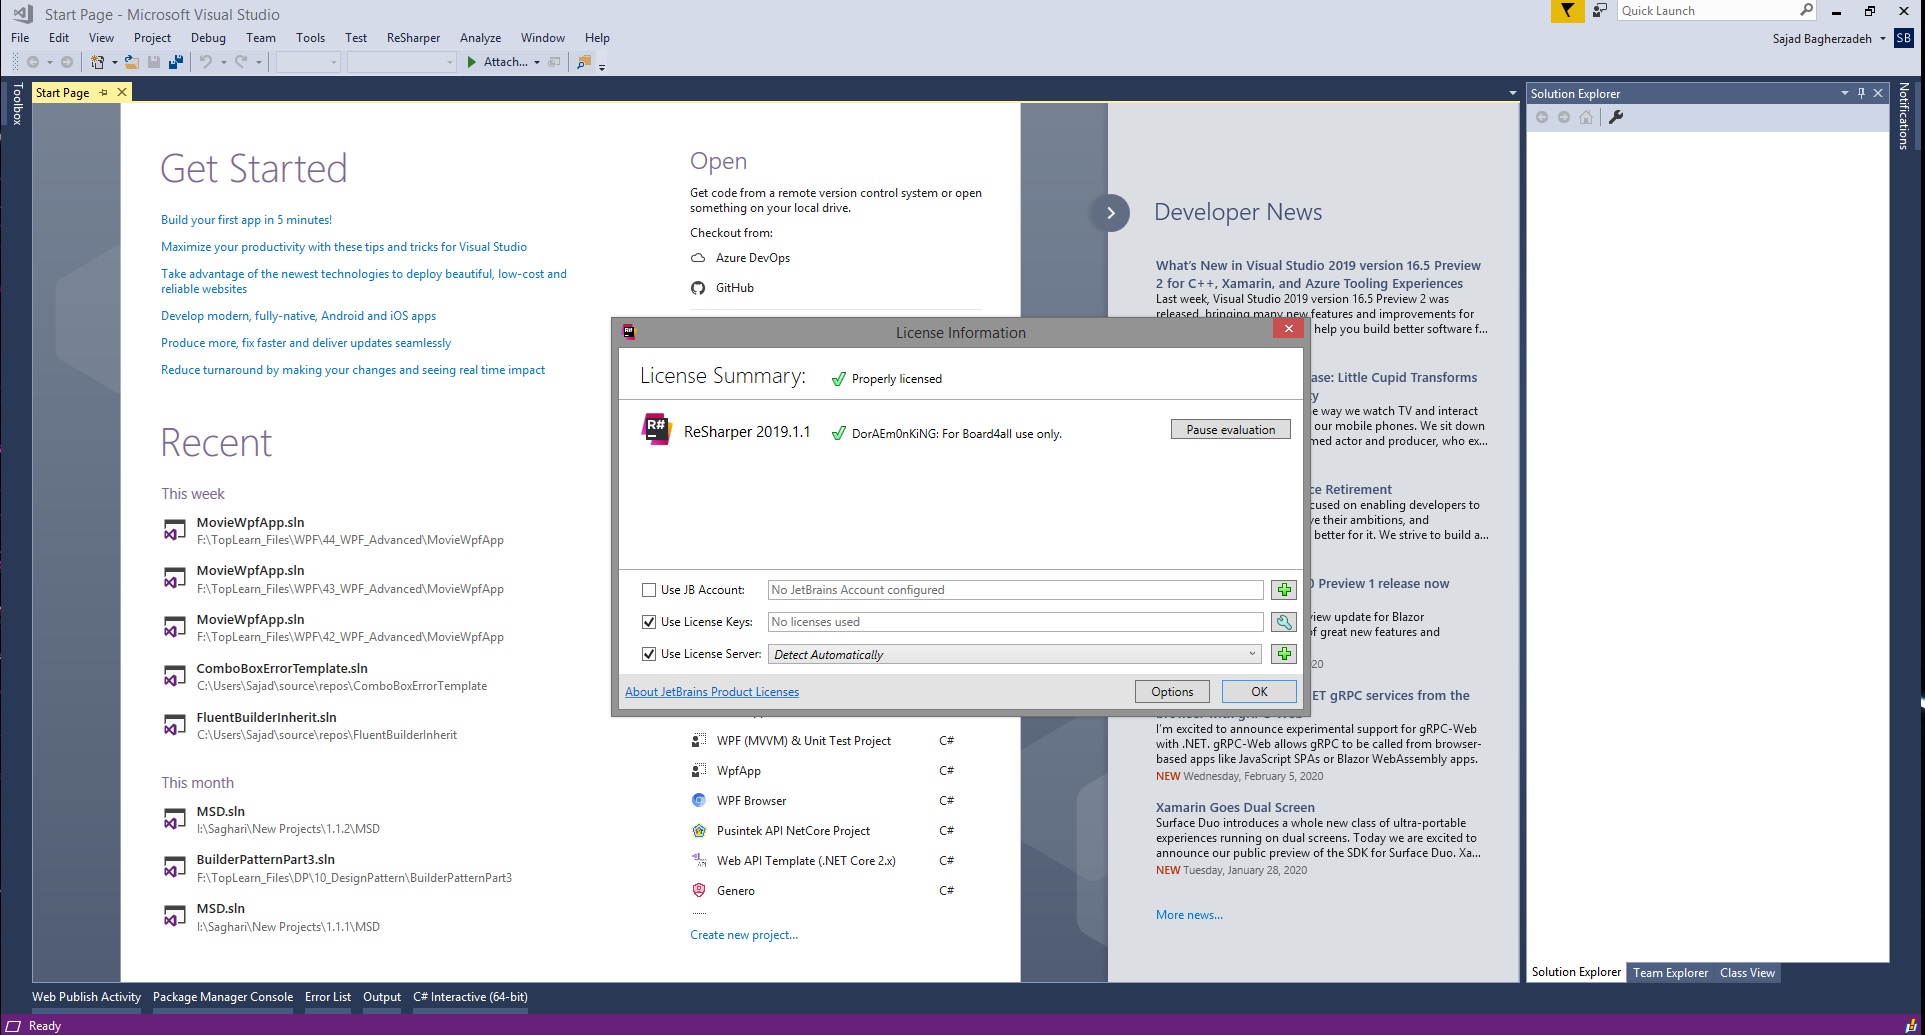Click the Quick Launch search field
This screenshot has width=1925, height=1035.
click(1707, 10)
